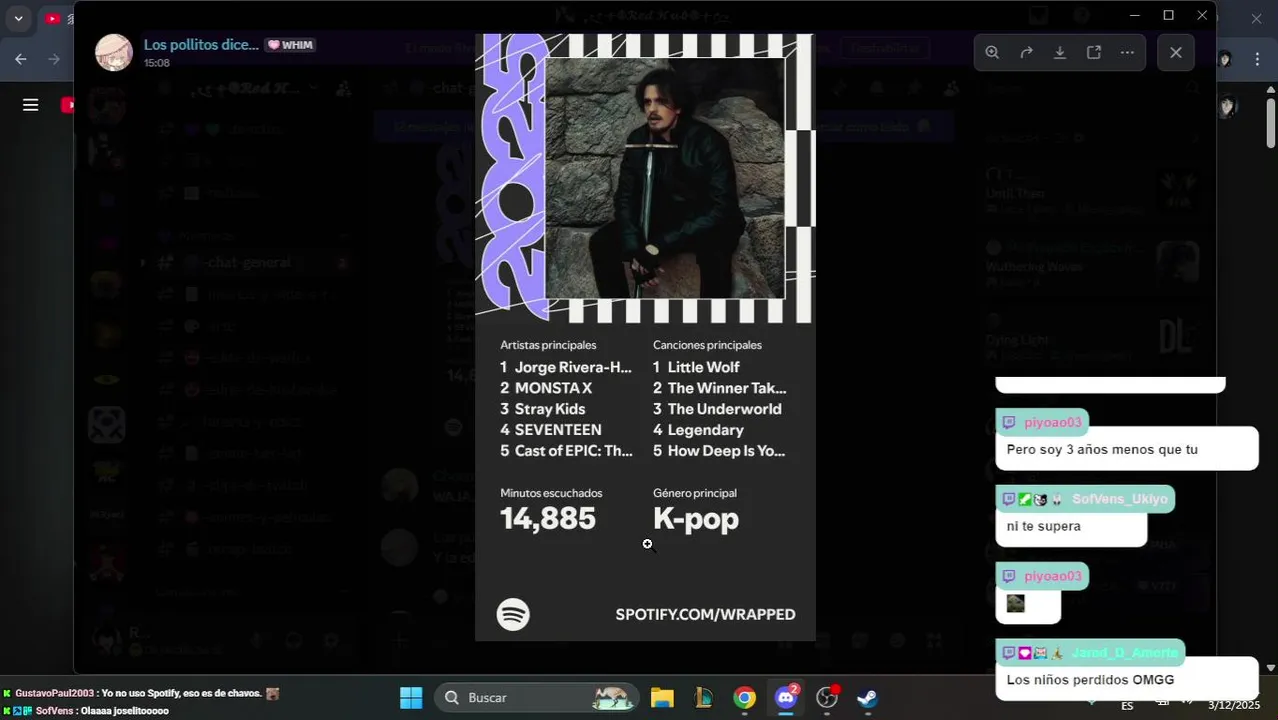Click the Spotify Wrapped image preview
Screen dimensions: 1278x720
pyautogui.click(x=645, y=337)
